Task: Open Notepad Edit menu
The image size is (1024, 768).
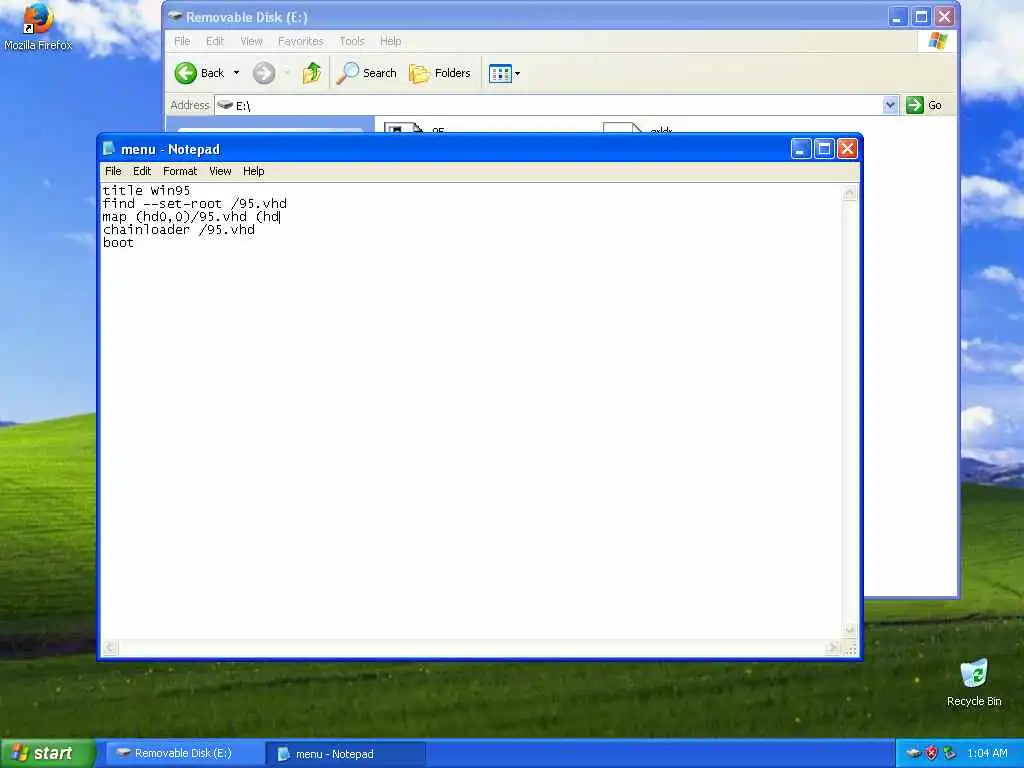Action: [142, 171]
